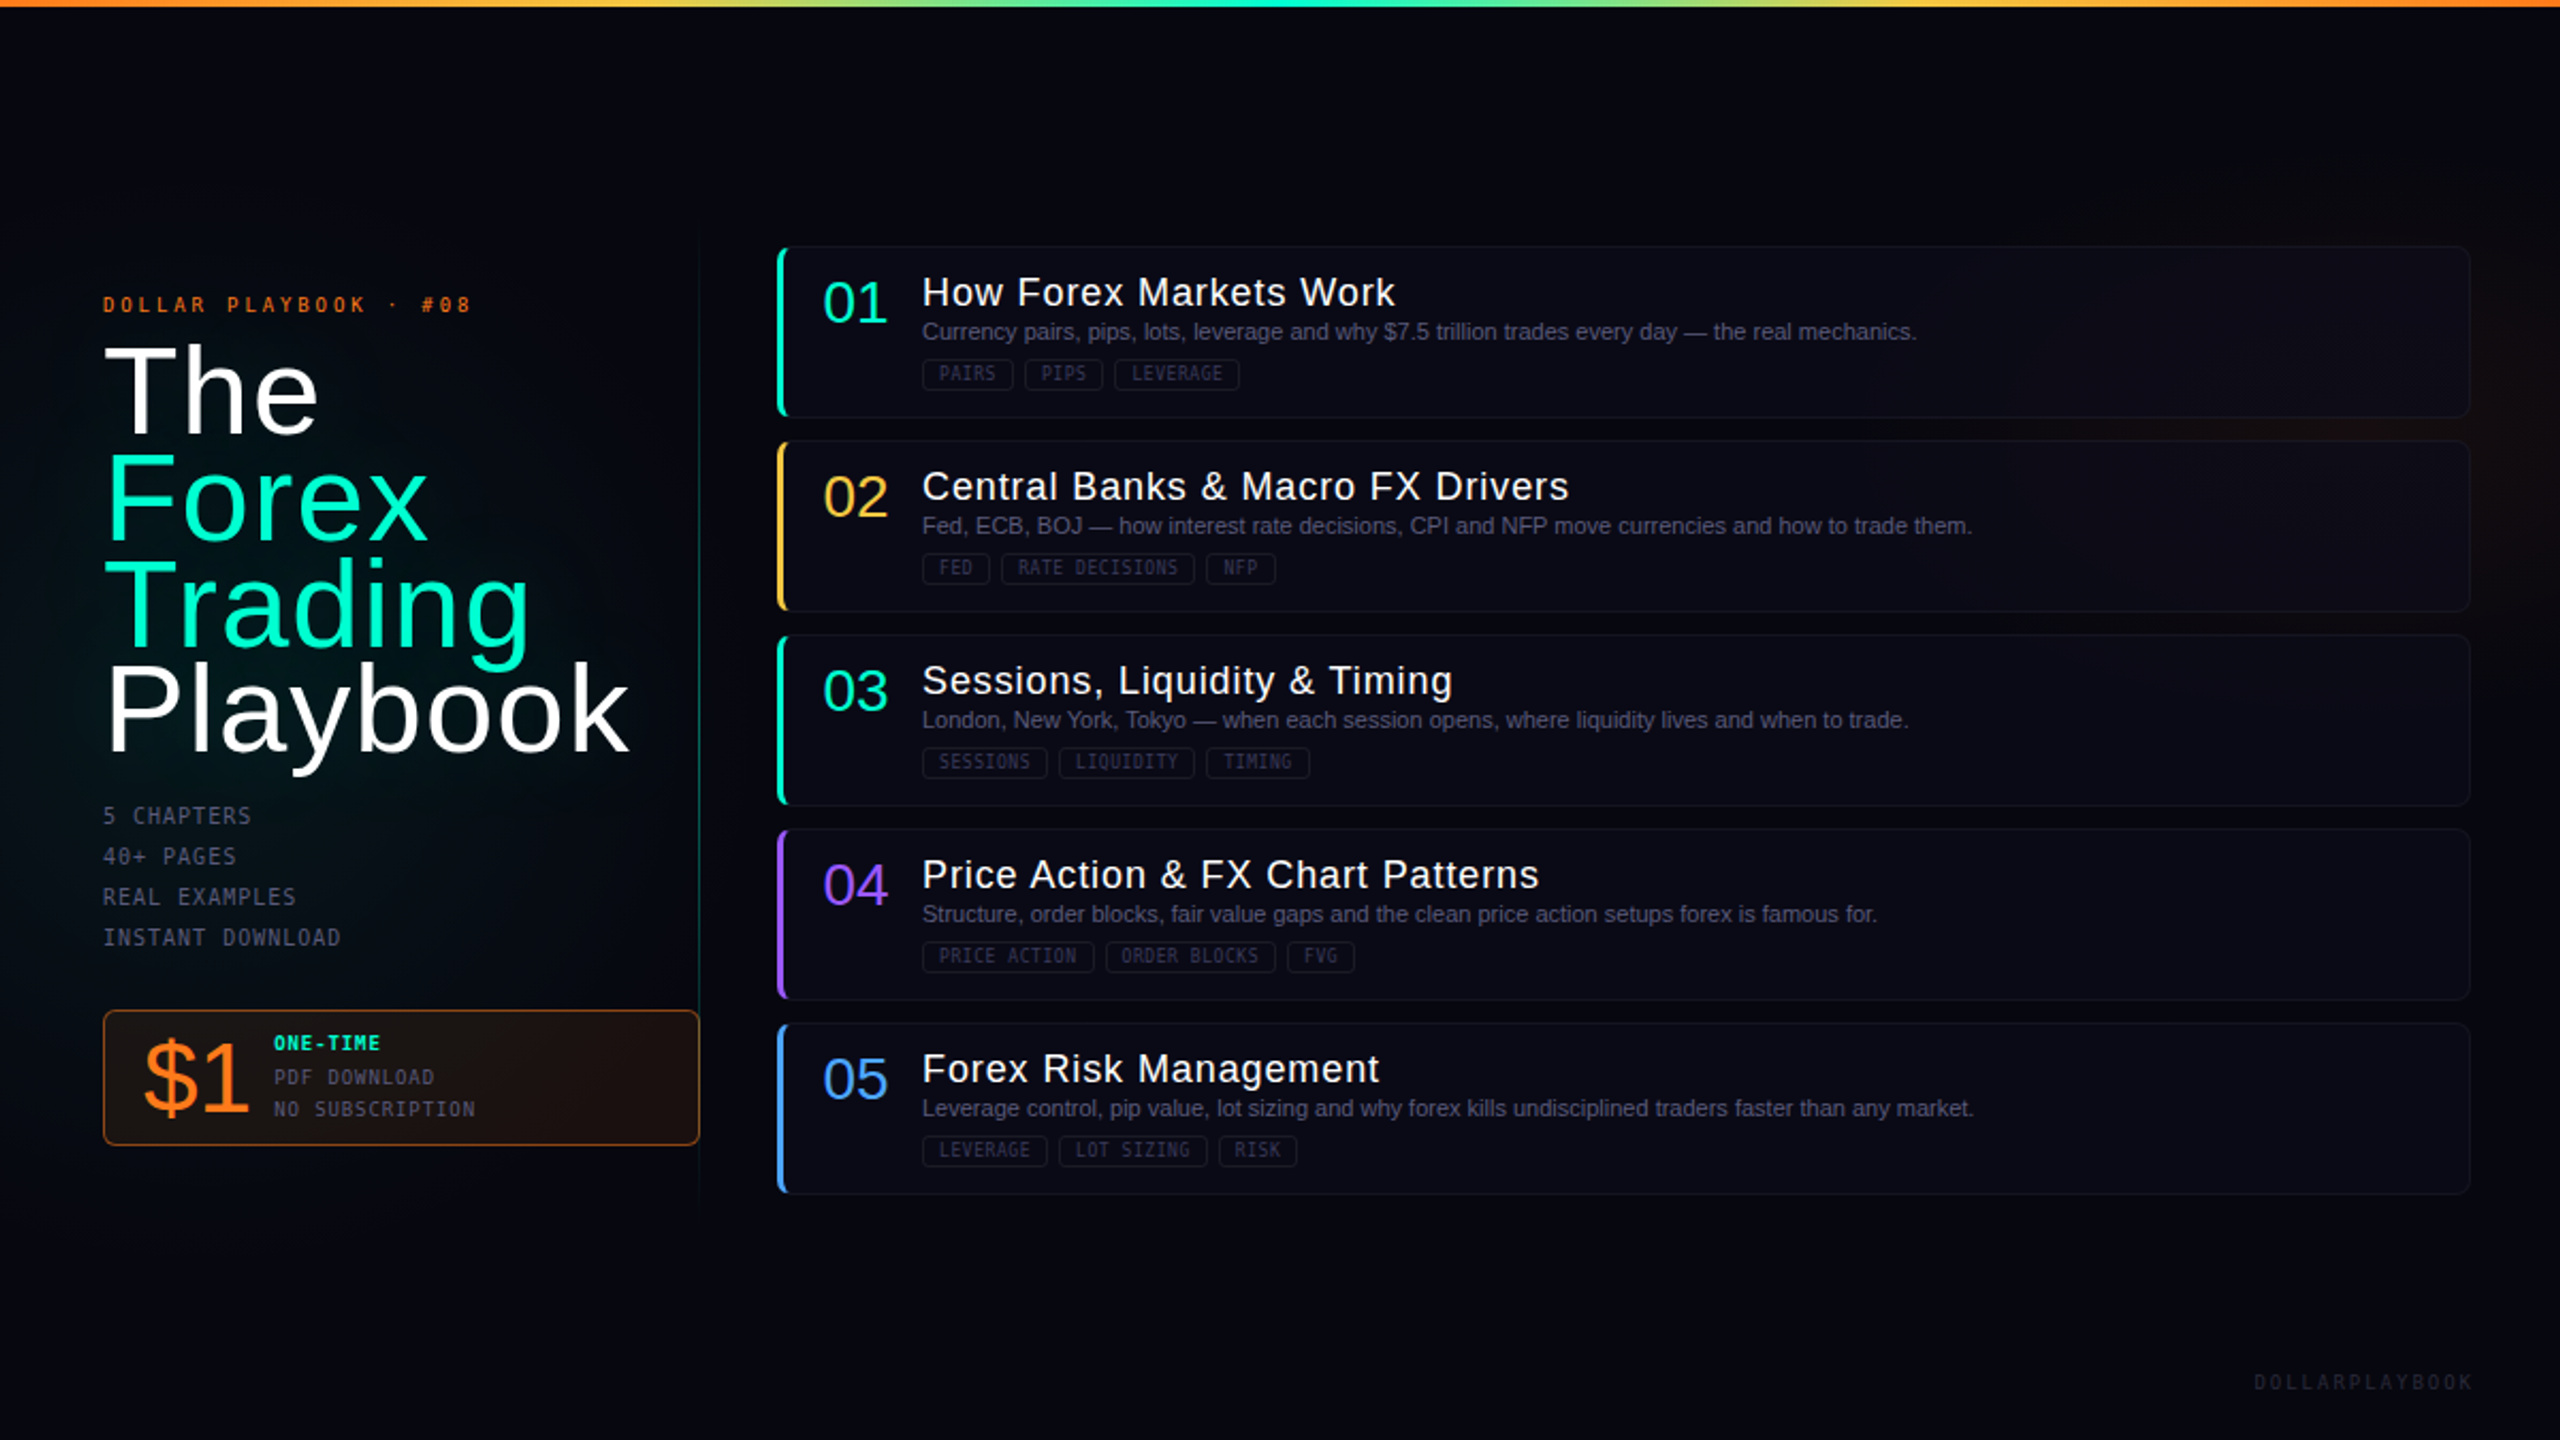Click the INSTANT DOWNLOAD text
The image size is (2560, 1440).
click(x=222, y=938)
